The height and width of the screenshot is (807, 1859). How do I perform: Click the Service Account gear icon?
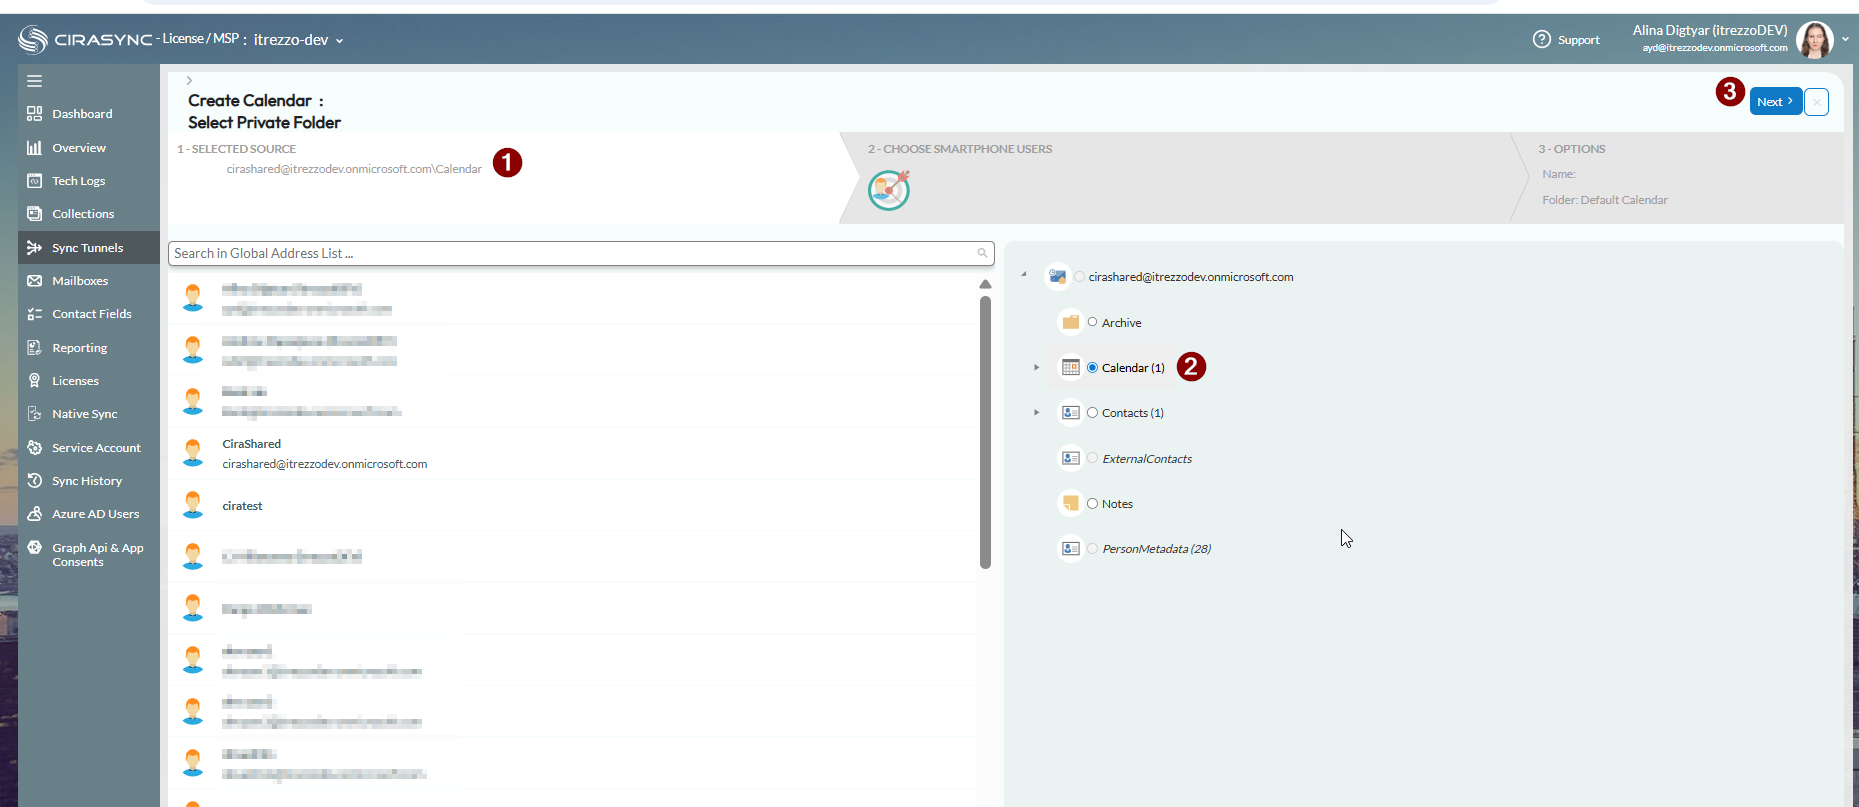click(x=34, y=448)
